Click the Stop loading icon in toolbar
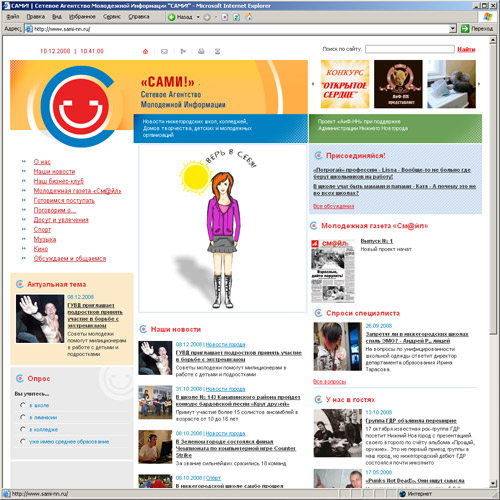This screenshot has height=500, width=500. [x=225, y=17]
